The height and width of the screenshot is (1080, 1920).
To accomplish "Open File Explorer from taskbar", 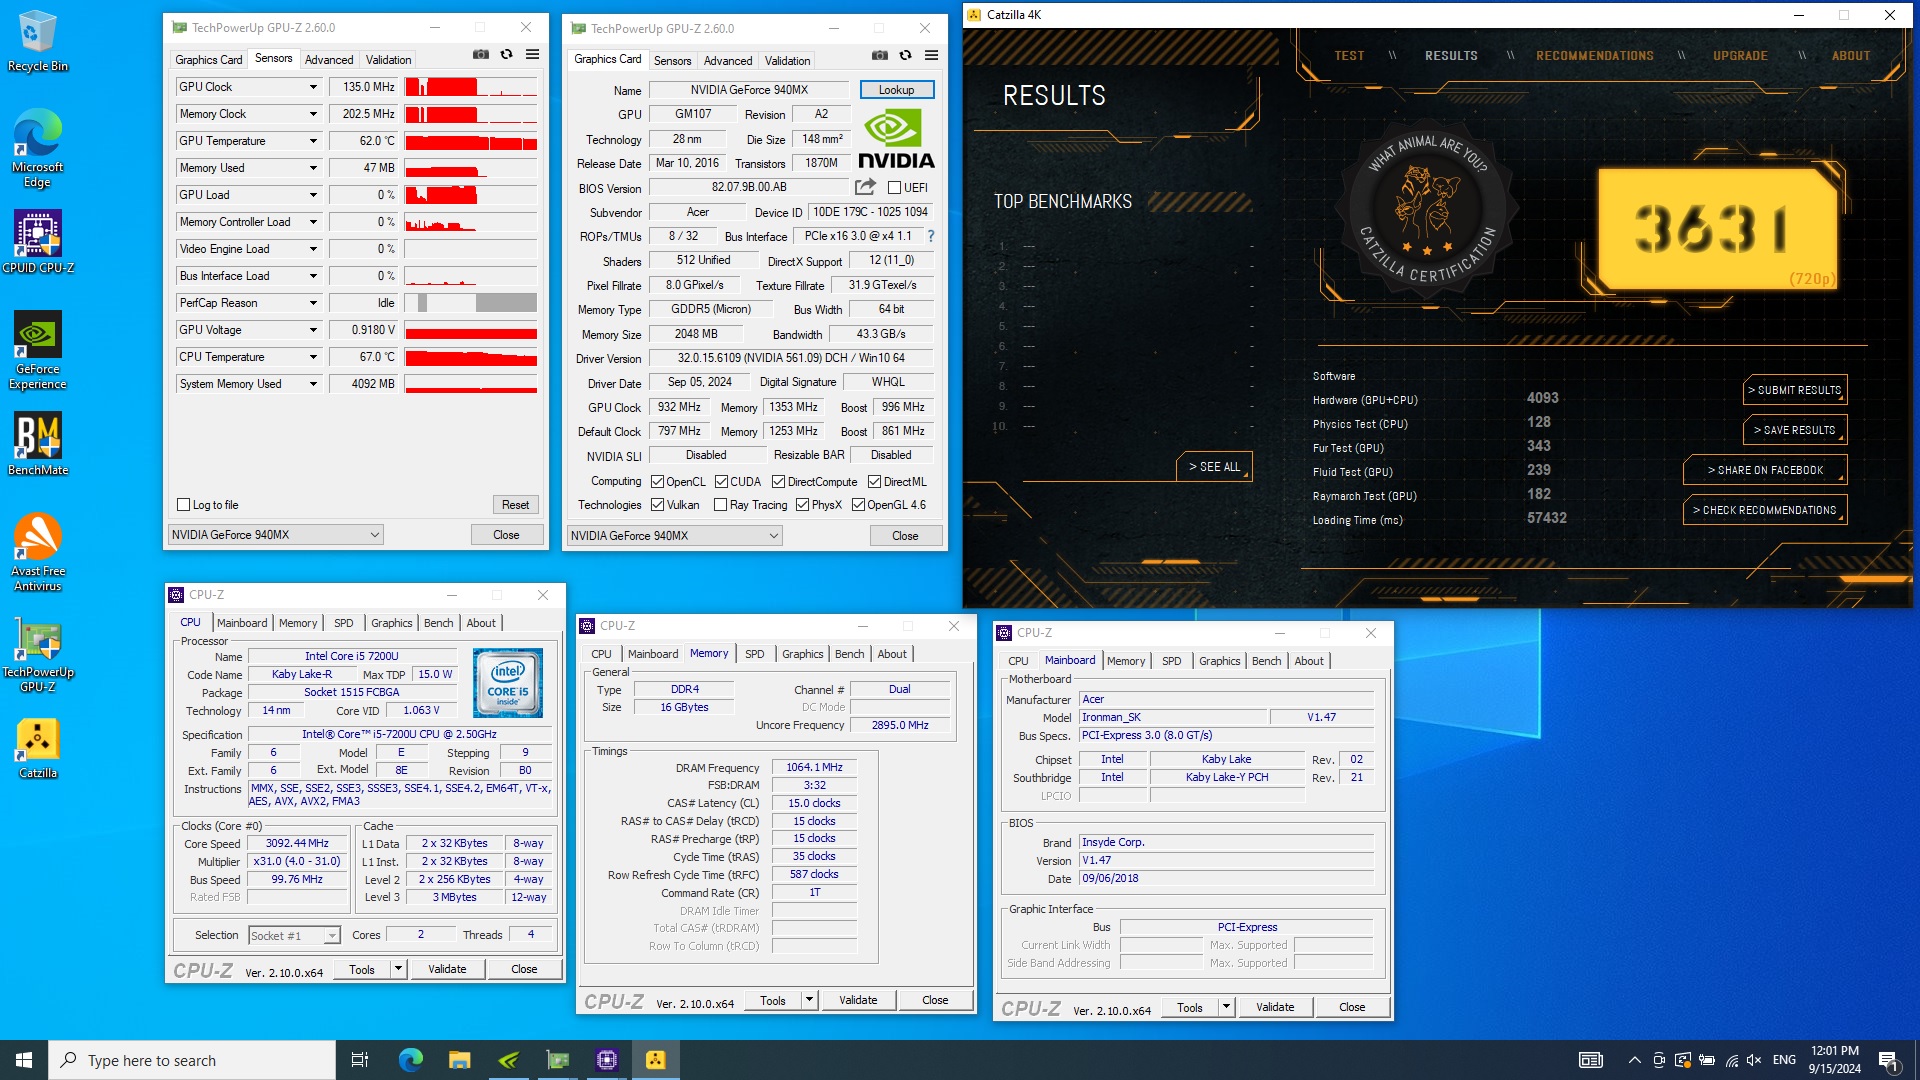I will (x=459, y=1060).
